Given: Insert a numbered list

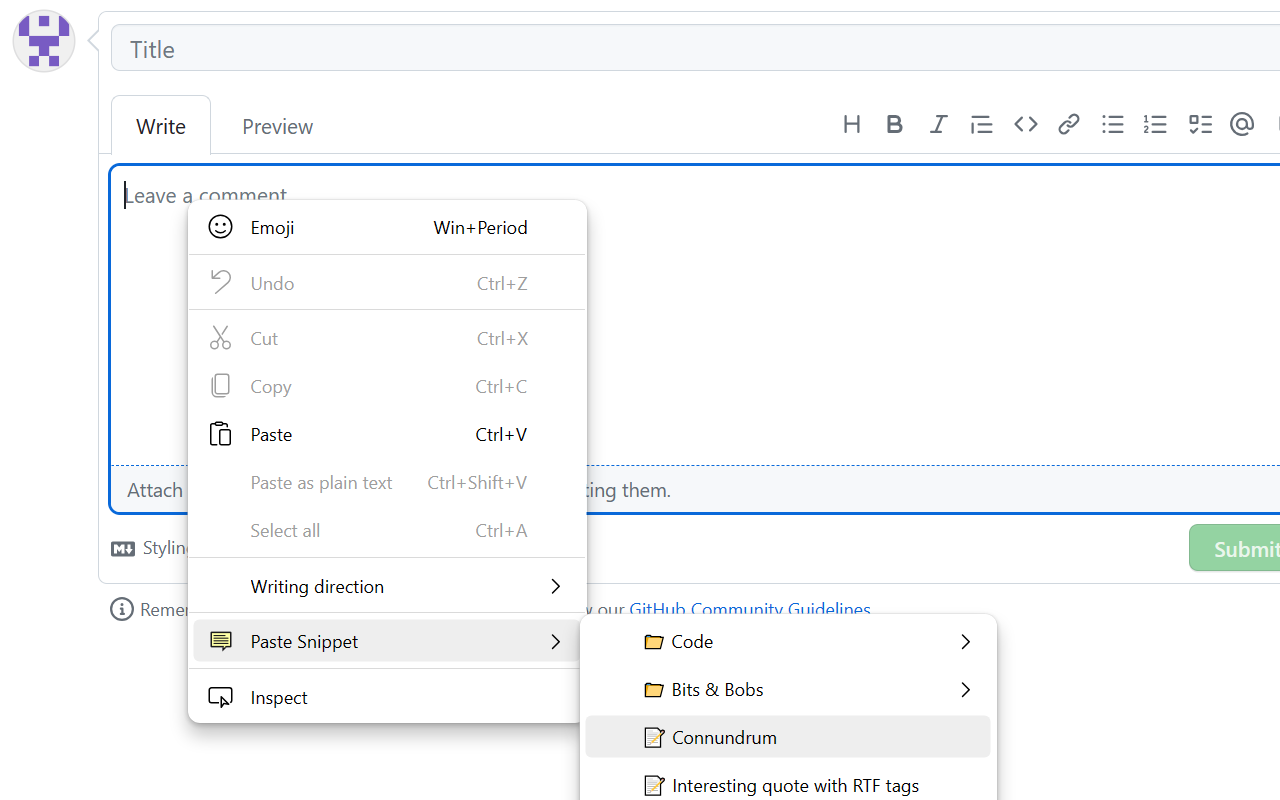Looking at the screenshot, I should 1155,125.
